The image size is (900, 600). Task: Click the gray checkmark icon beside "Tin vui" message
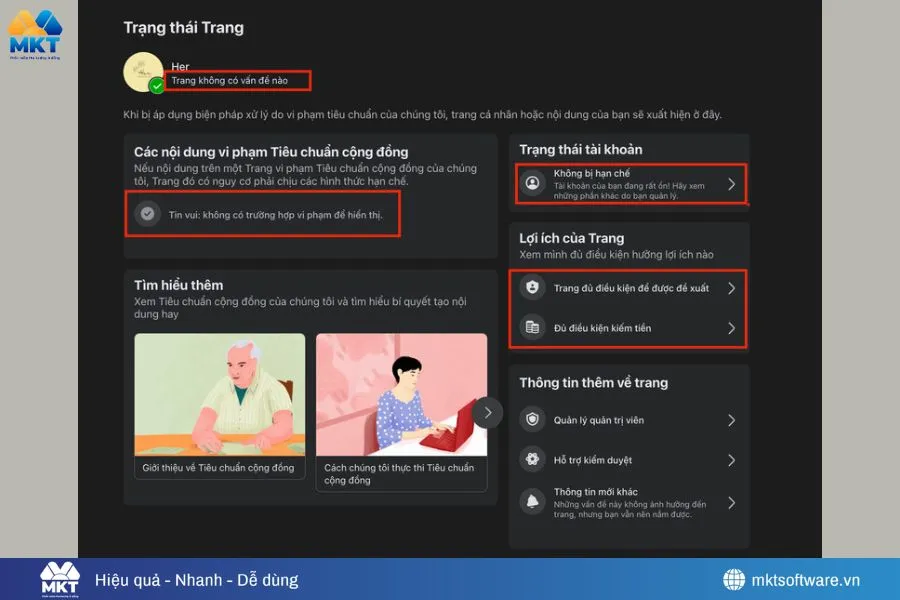[x=148, y=212]
